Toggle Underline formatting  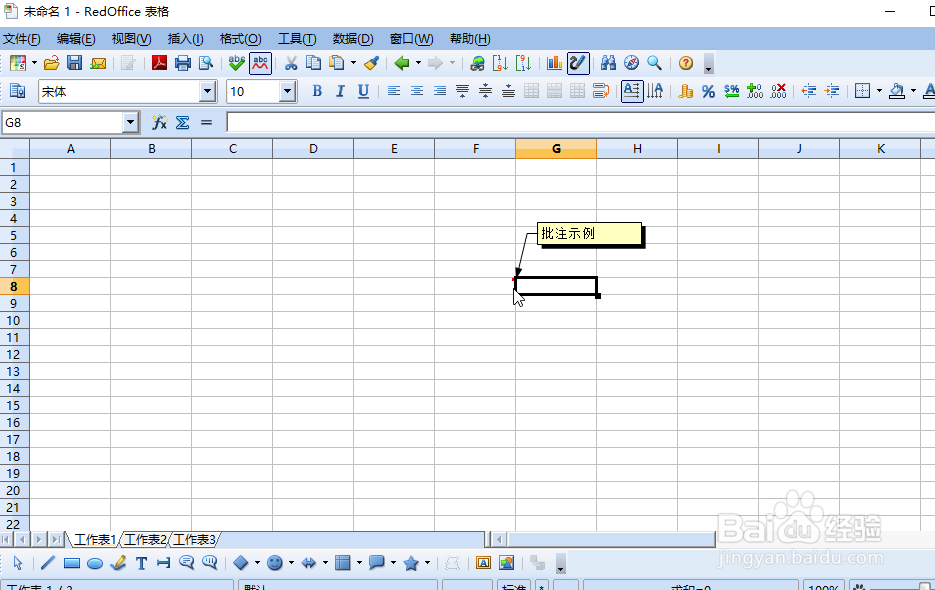(x=363, y=91)
